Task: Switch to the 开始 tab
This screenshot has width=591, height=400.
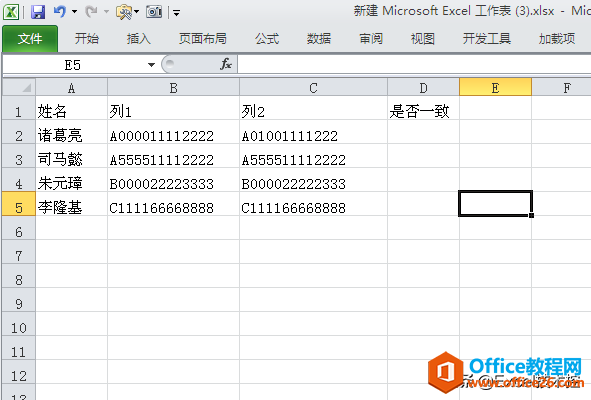Action: tap(87, 38)
